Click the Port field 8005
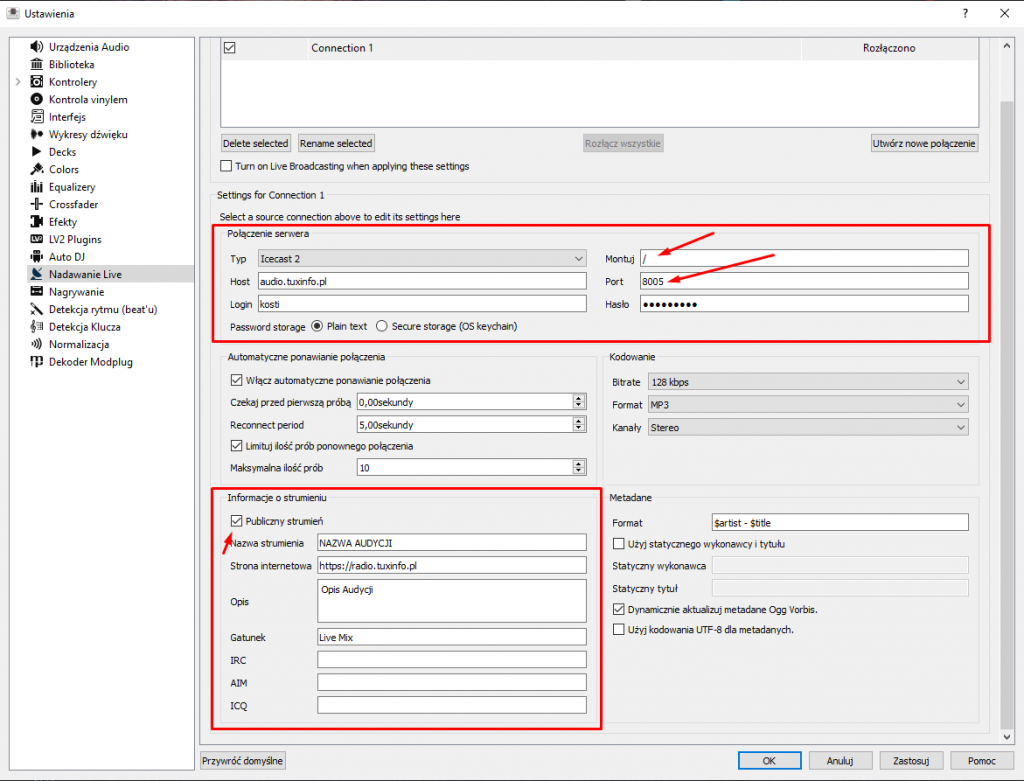The width and height of the screenshot is (1024, 781). point(804,281)
